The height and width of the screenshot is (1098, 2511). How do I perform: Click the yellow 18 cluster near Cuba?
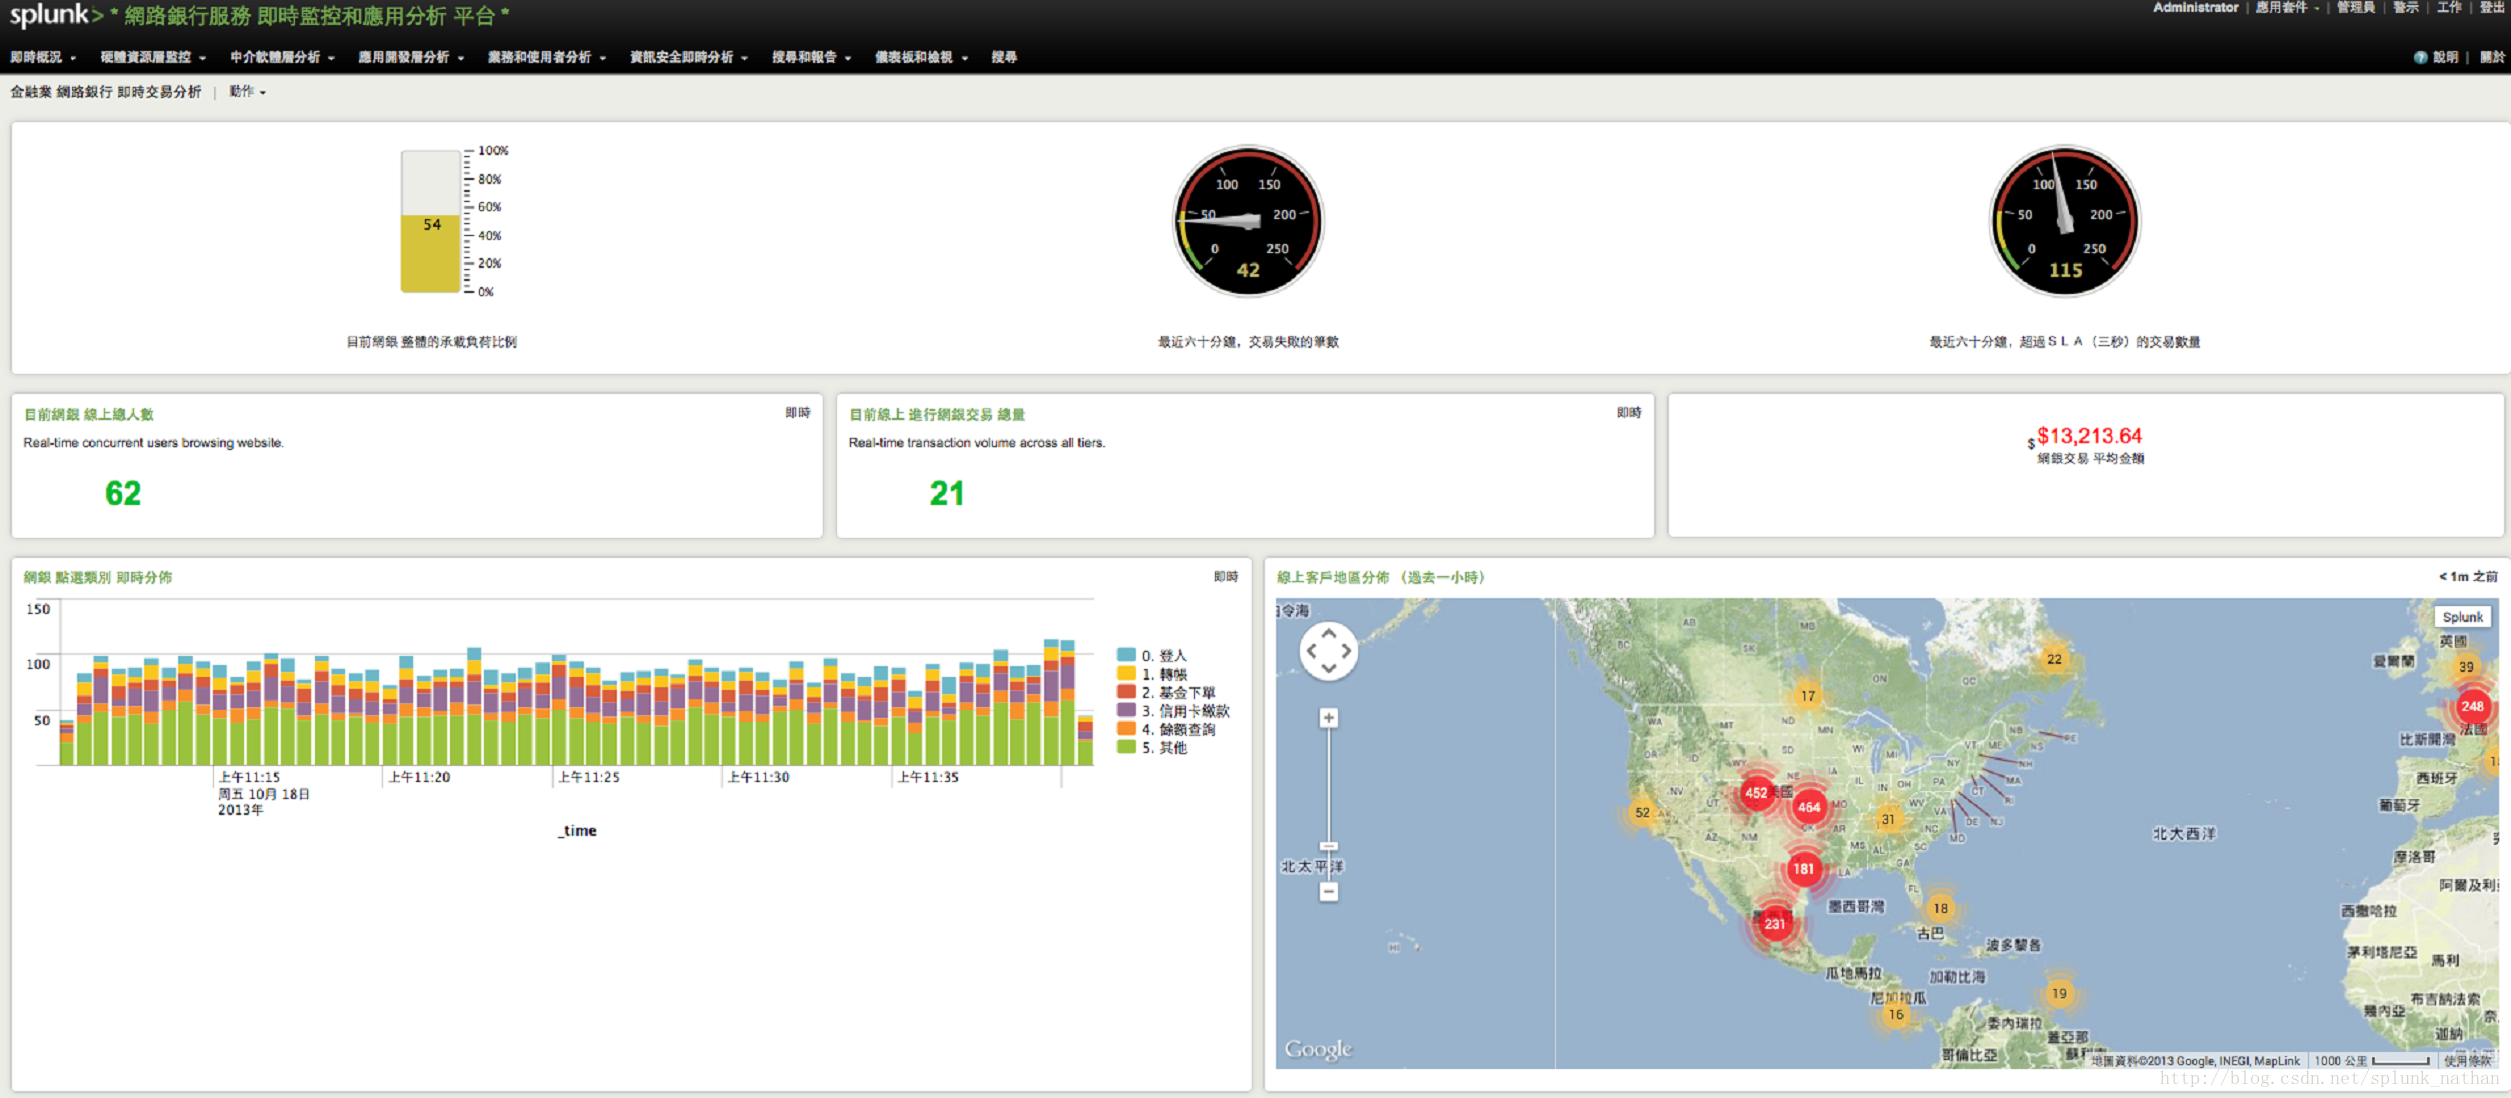pyautogui.click(x=1941, y=908)
